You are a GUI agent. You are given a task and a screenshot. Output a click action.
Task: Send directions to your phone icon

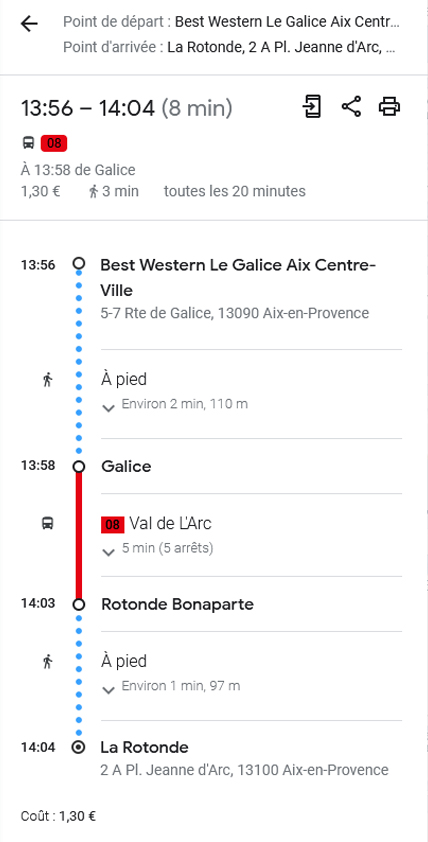tap(312, 106)
